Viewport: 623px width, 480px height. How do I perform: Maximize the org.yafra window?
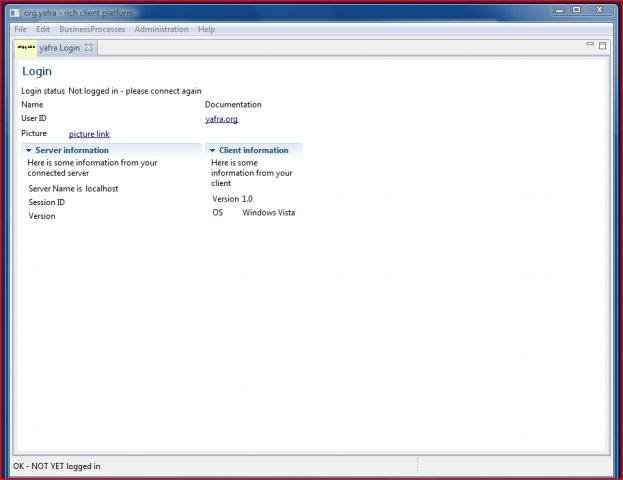click(577, 10)
